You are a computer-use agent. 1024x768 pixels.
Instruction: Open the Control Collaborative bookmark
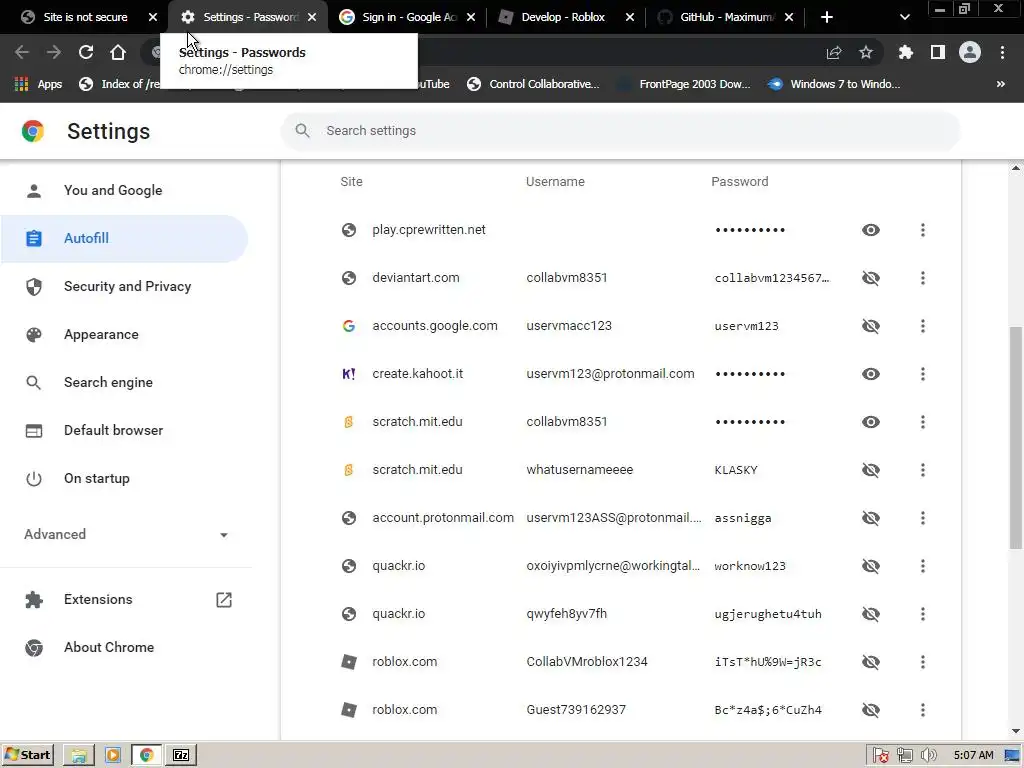pos(533,84)
